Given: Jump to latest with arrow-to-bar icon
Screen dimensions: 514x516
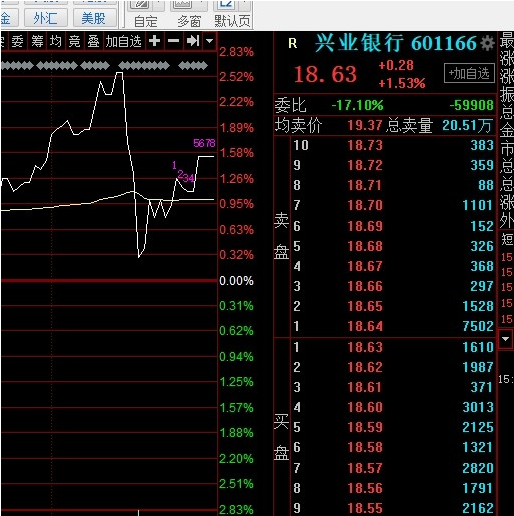Looking at the screenshot, I should pos(193,41).
